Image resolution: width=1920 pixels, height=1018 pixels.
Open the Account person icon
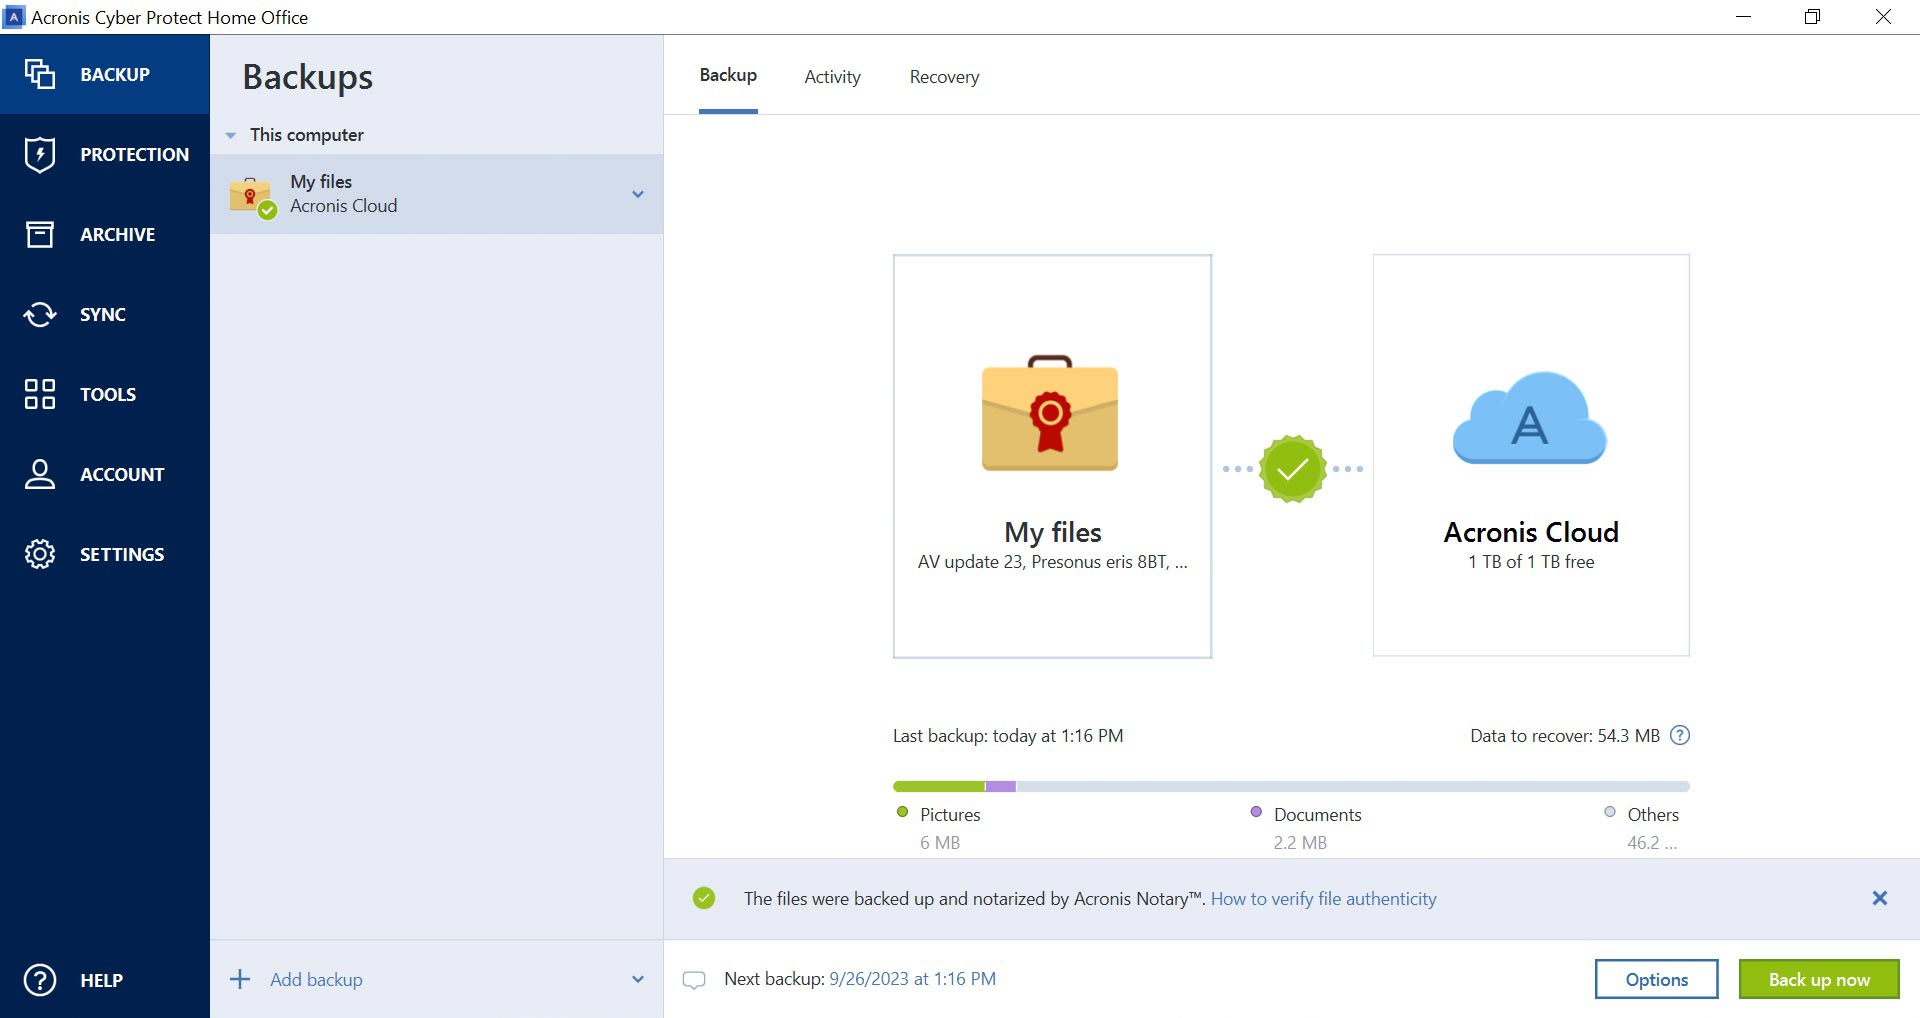(40, 474)
